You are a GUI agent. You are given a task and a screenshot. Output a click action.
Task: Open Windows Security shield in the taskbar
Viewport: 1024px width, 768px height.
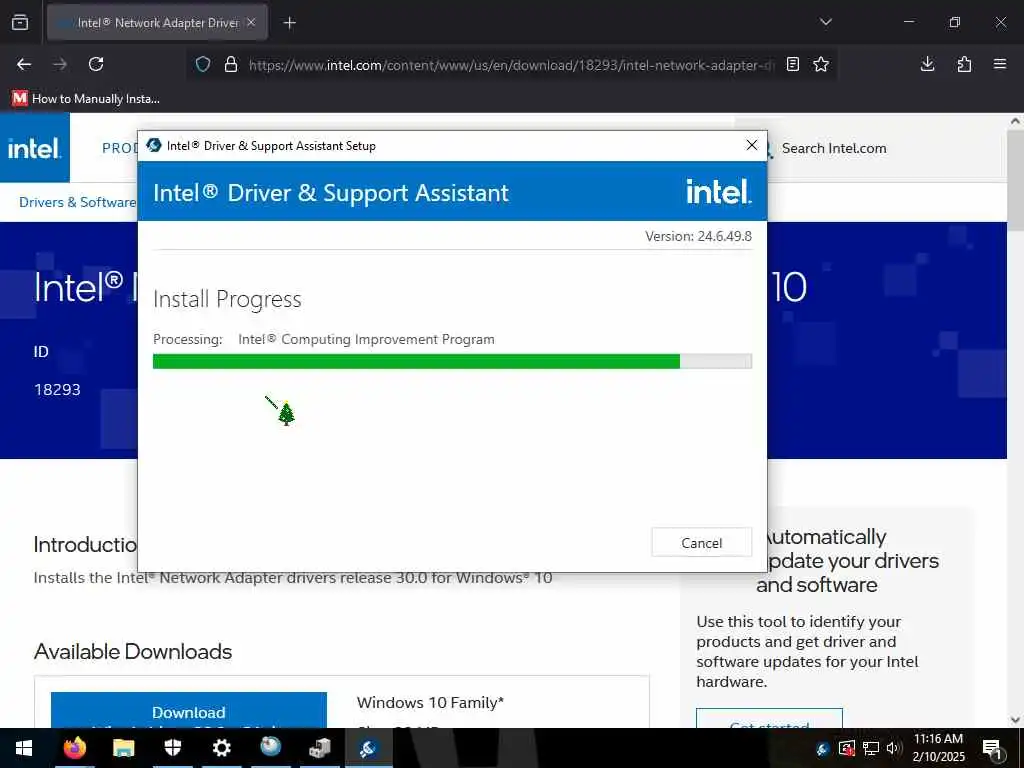tap(172, 748)
